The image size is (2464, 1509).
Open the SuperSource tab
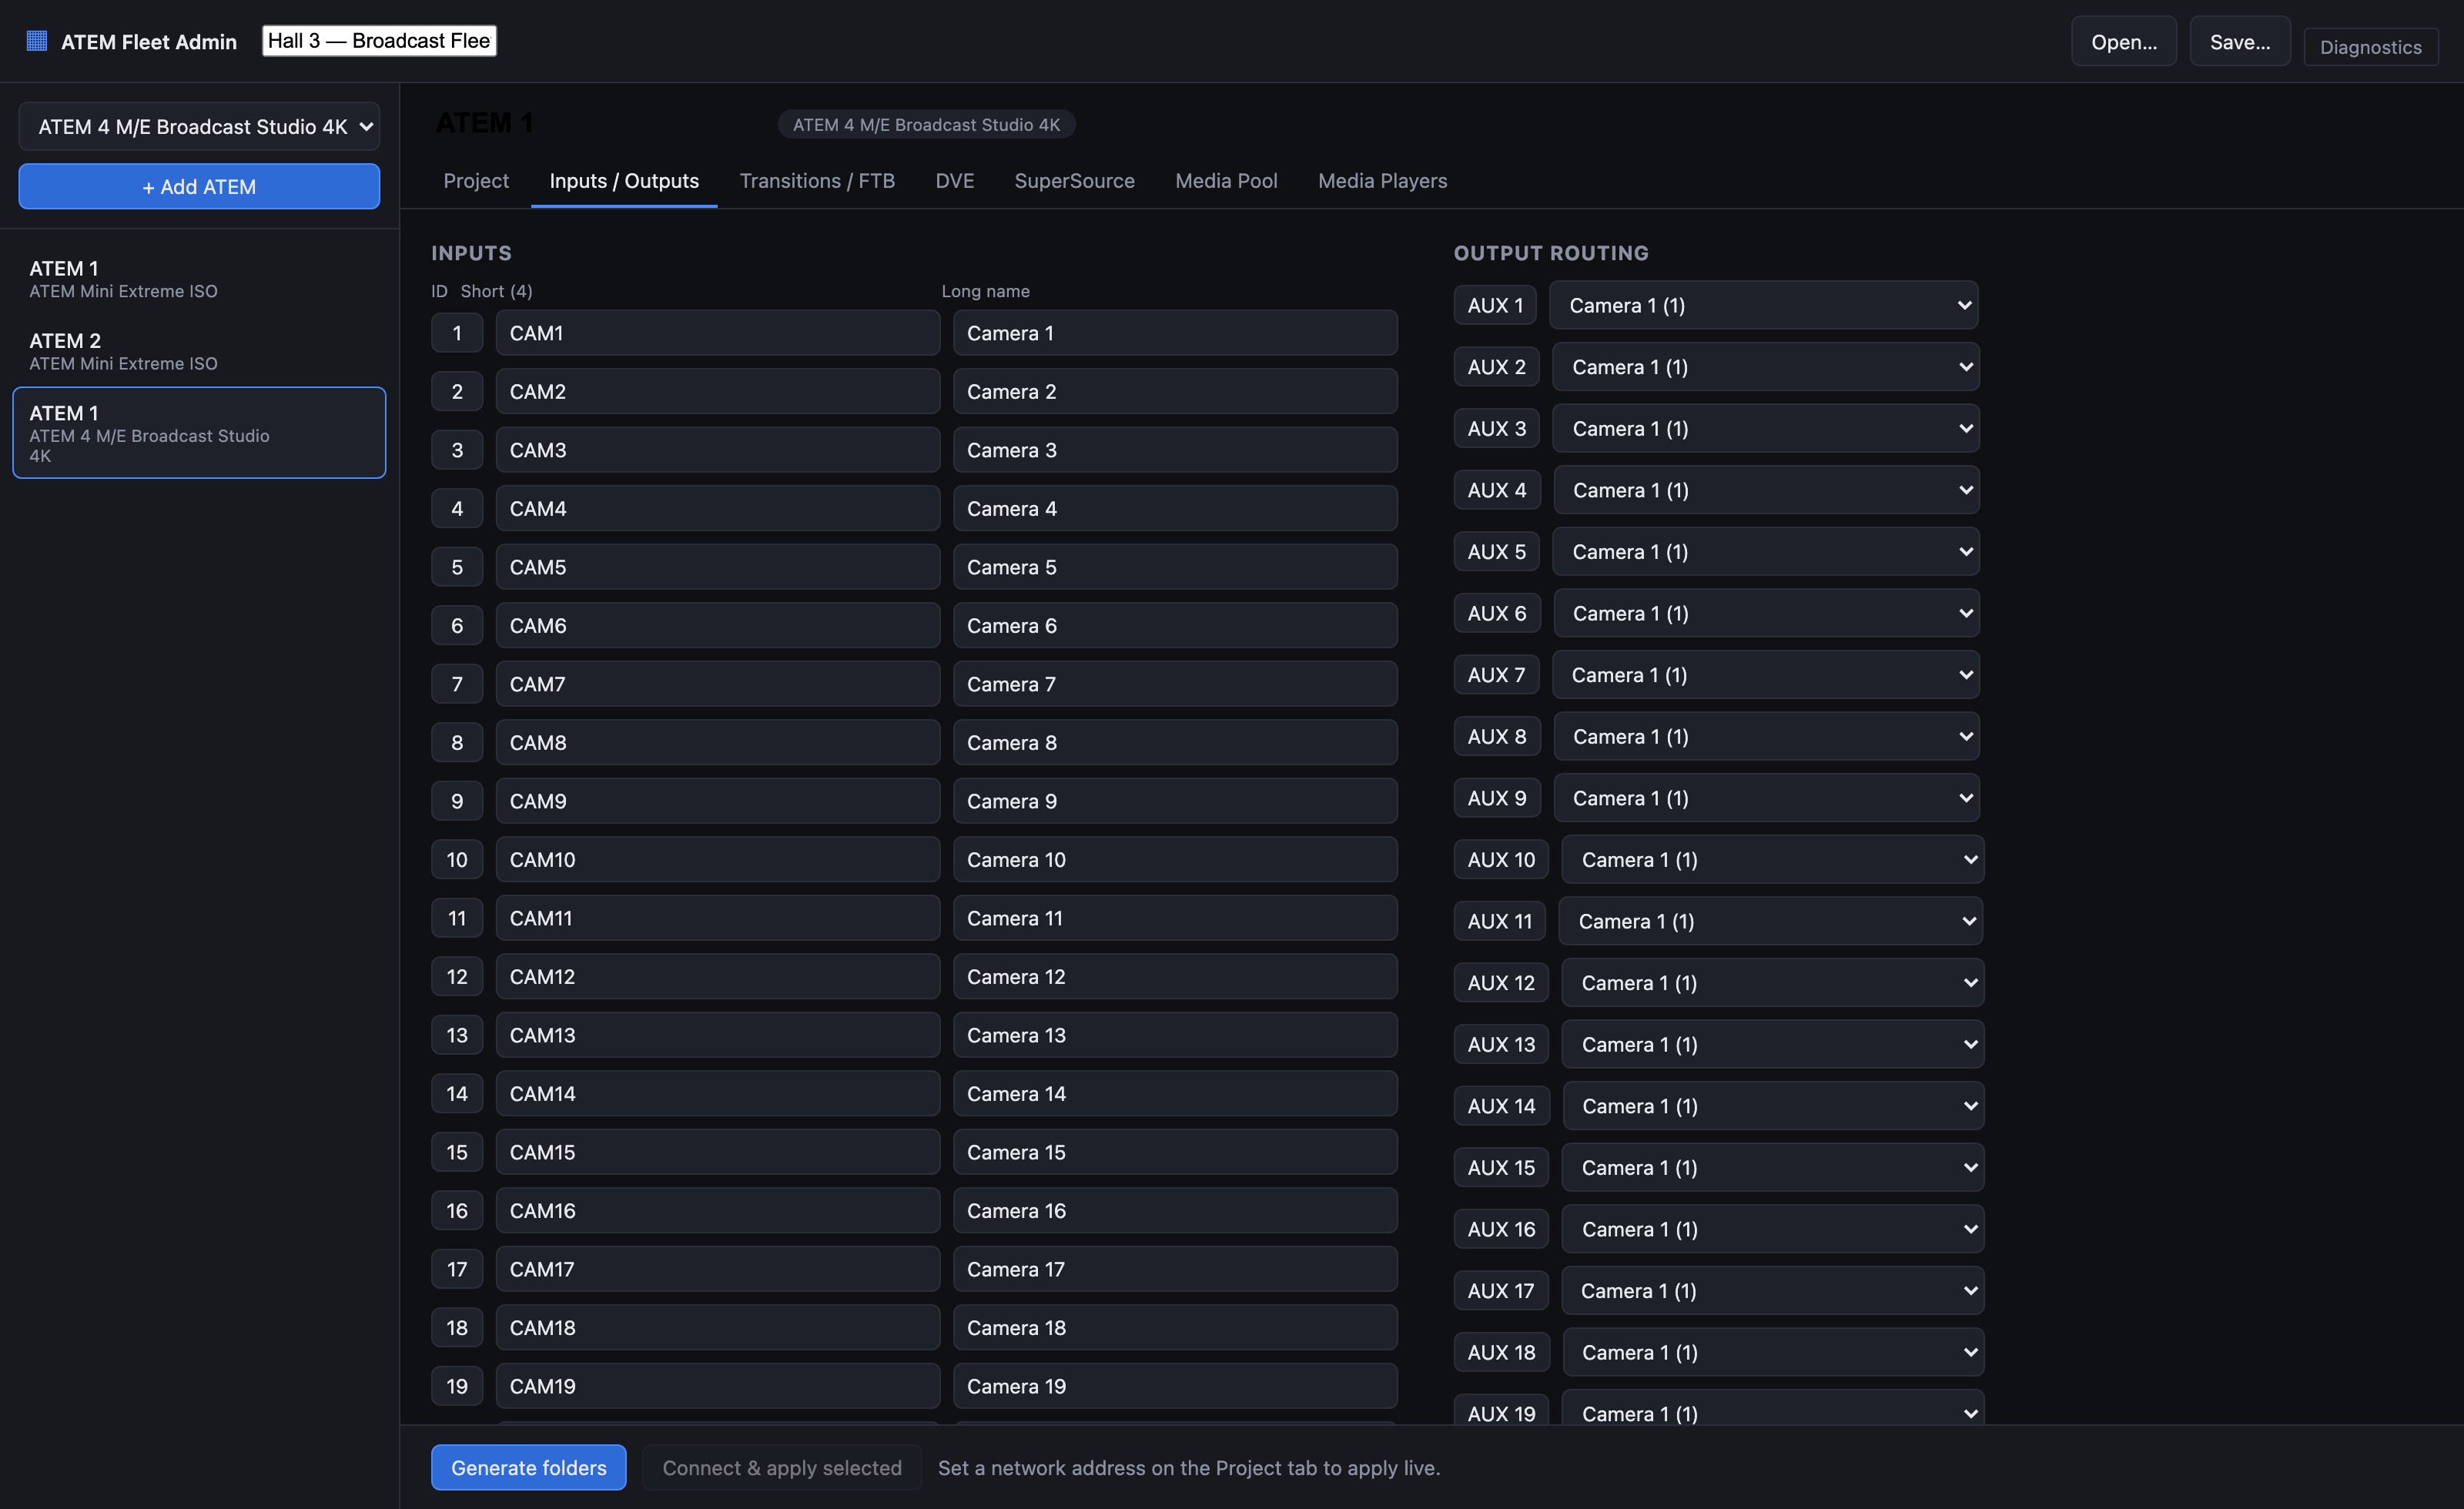tap(1074, 181)
